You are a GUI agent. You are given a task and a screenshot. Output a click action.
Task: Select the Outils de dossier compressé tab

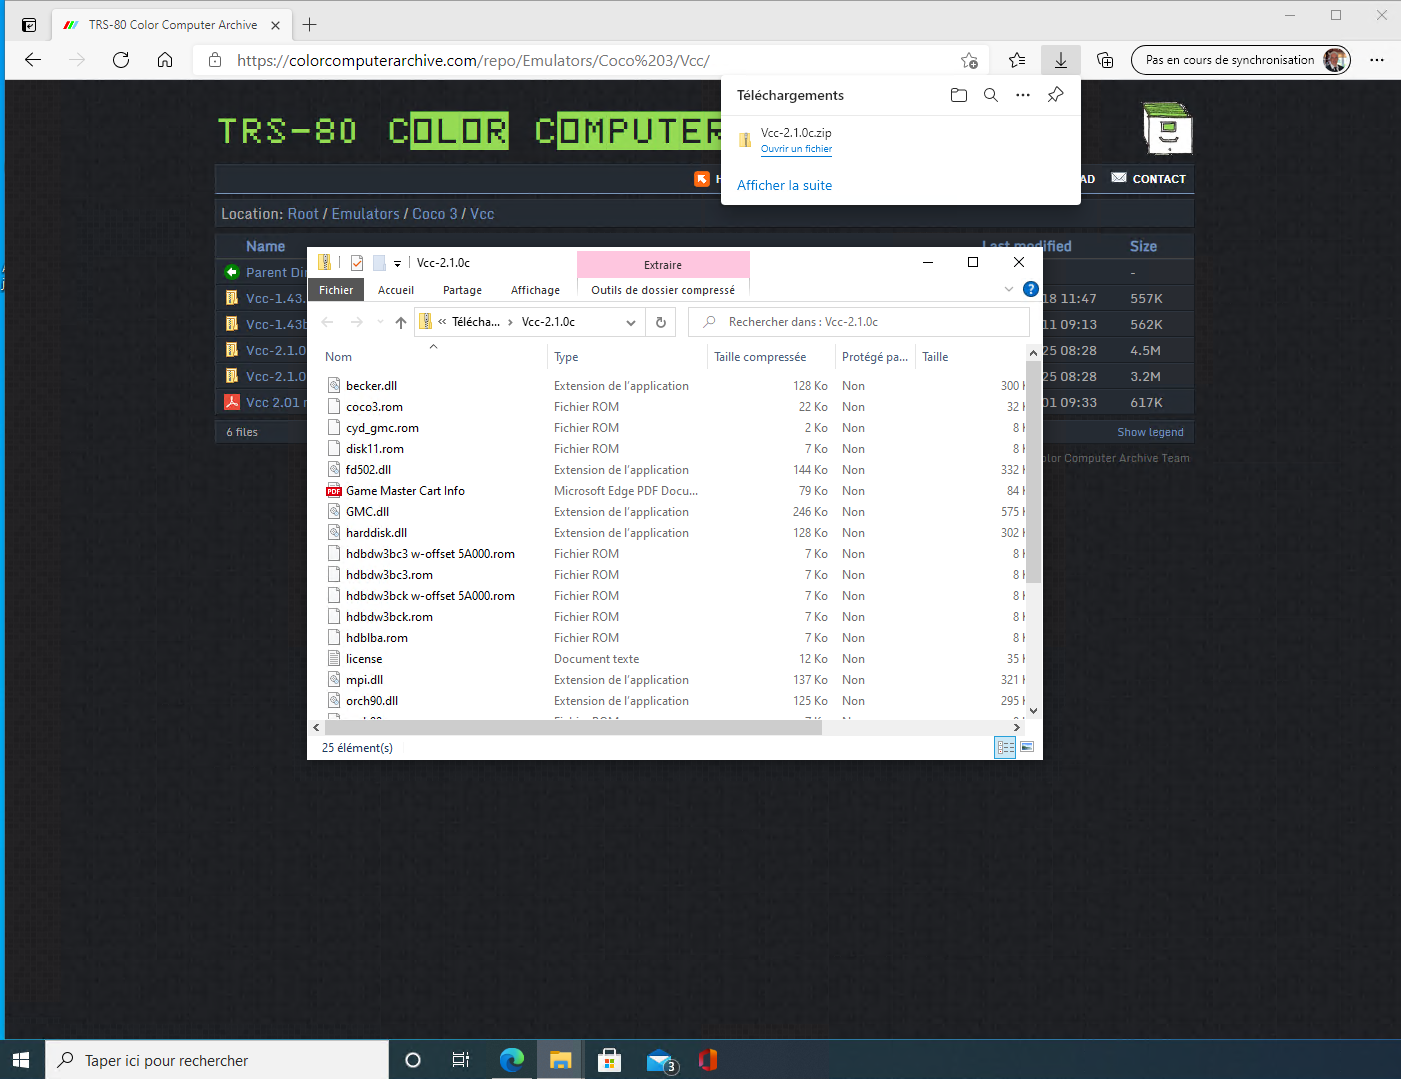(x=663, y=290)
